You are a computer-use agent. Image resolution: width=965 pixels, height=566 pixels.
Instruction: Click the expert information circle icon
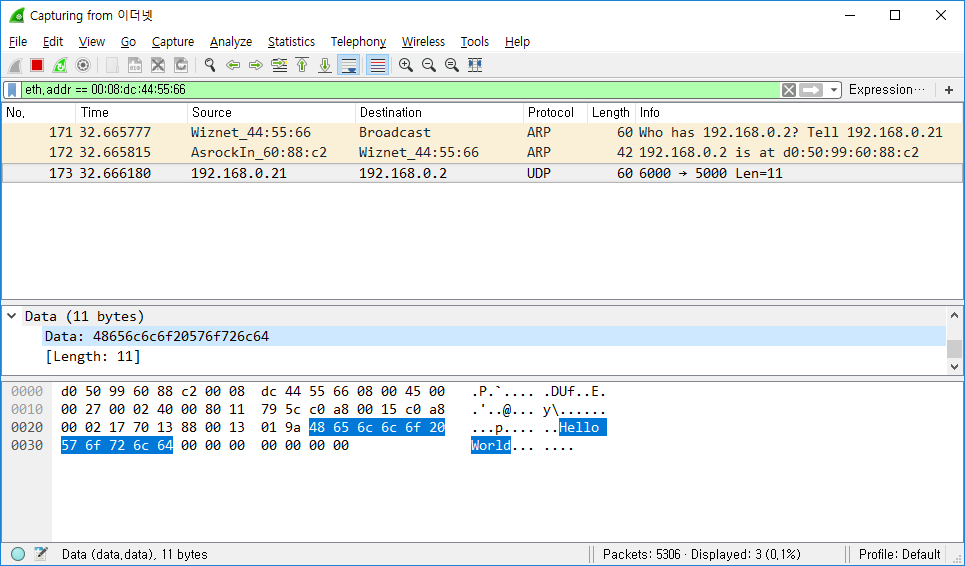pyautogui.click(x=18, y=554)
